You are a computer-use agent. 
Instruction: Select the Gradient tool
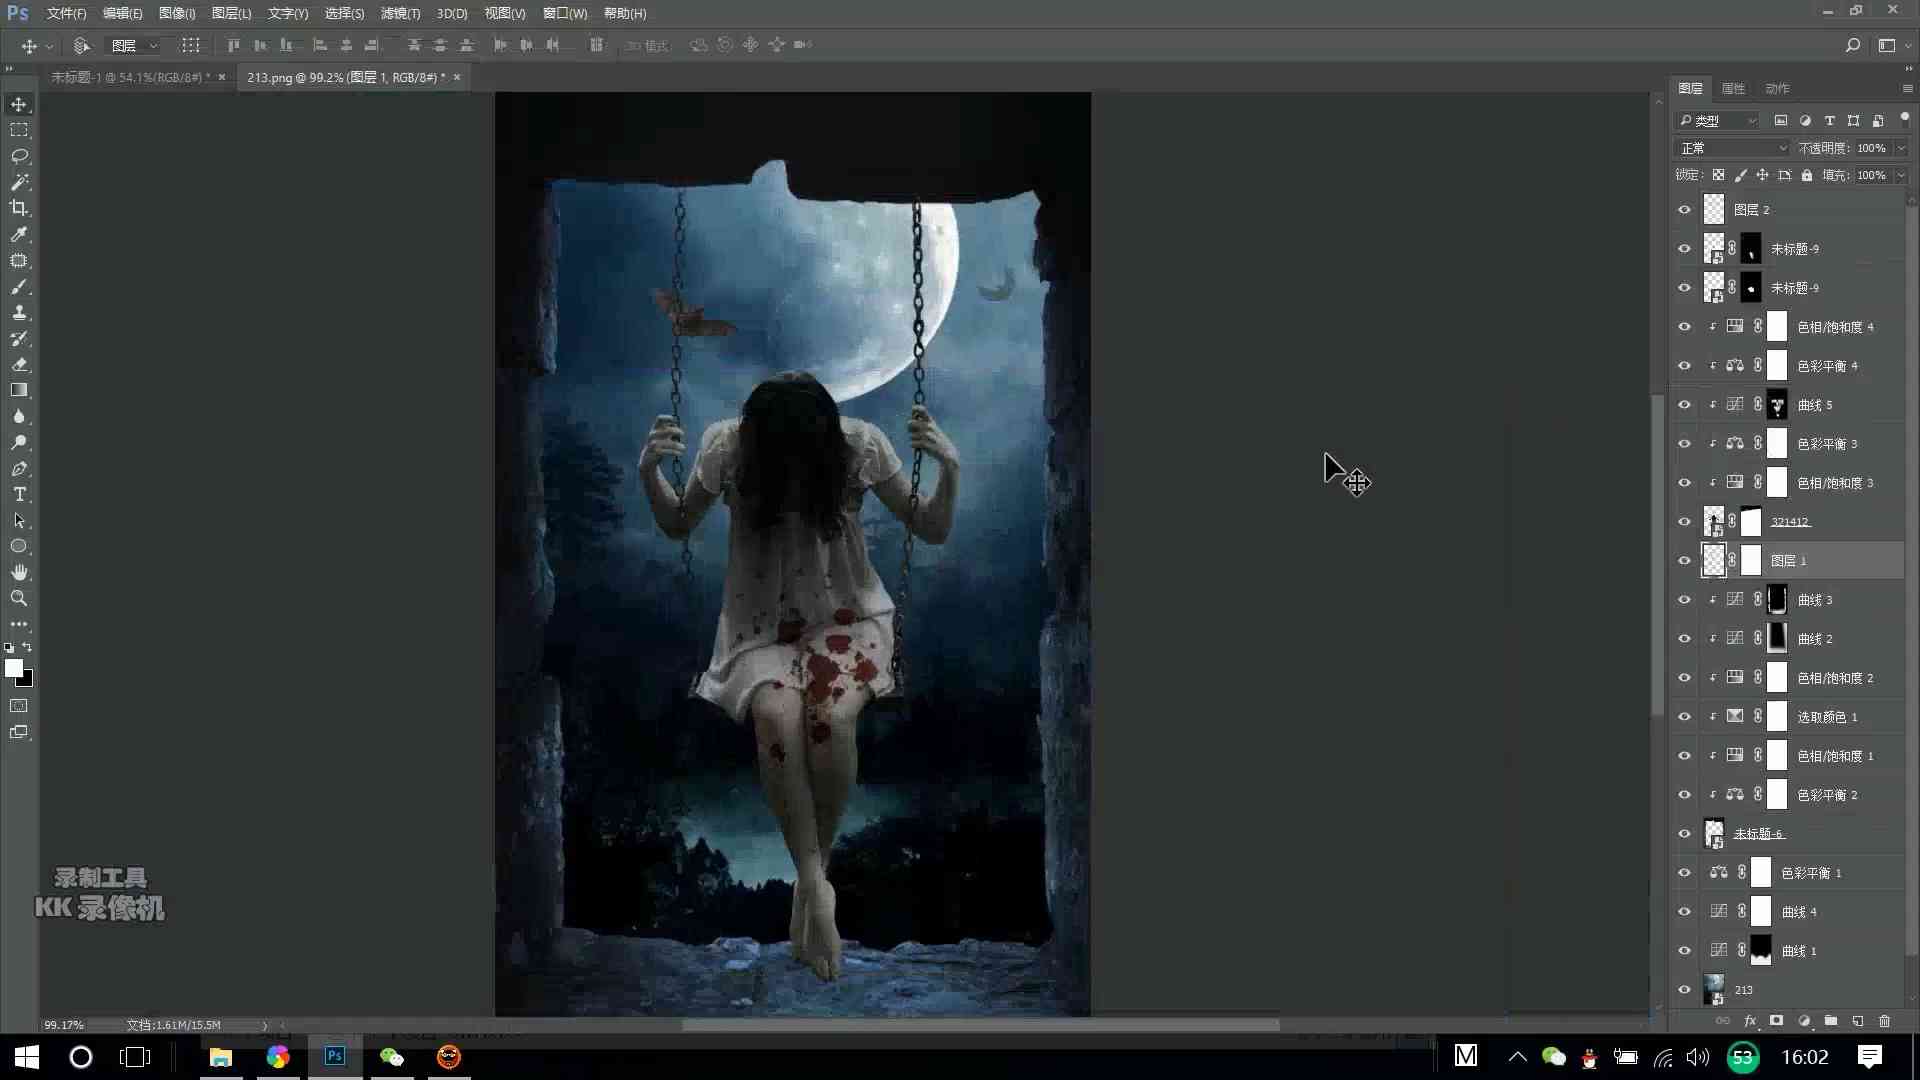[19, 391]
